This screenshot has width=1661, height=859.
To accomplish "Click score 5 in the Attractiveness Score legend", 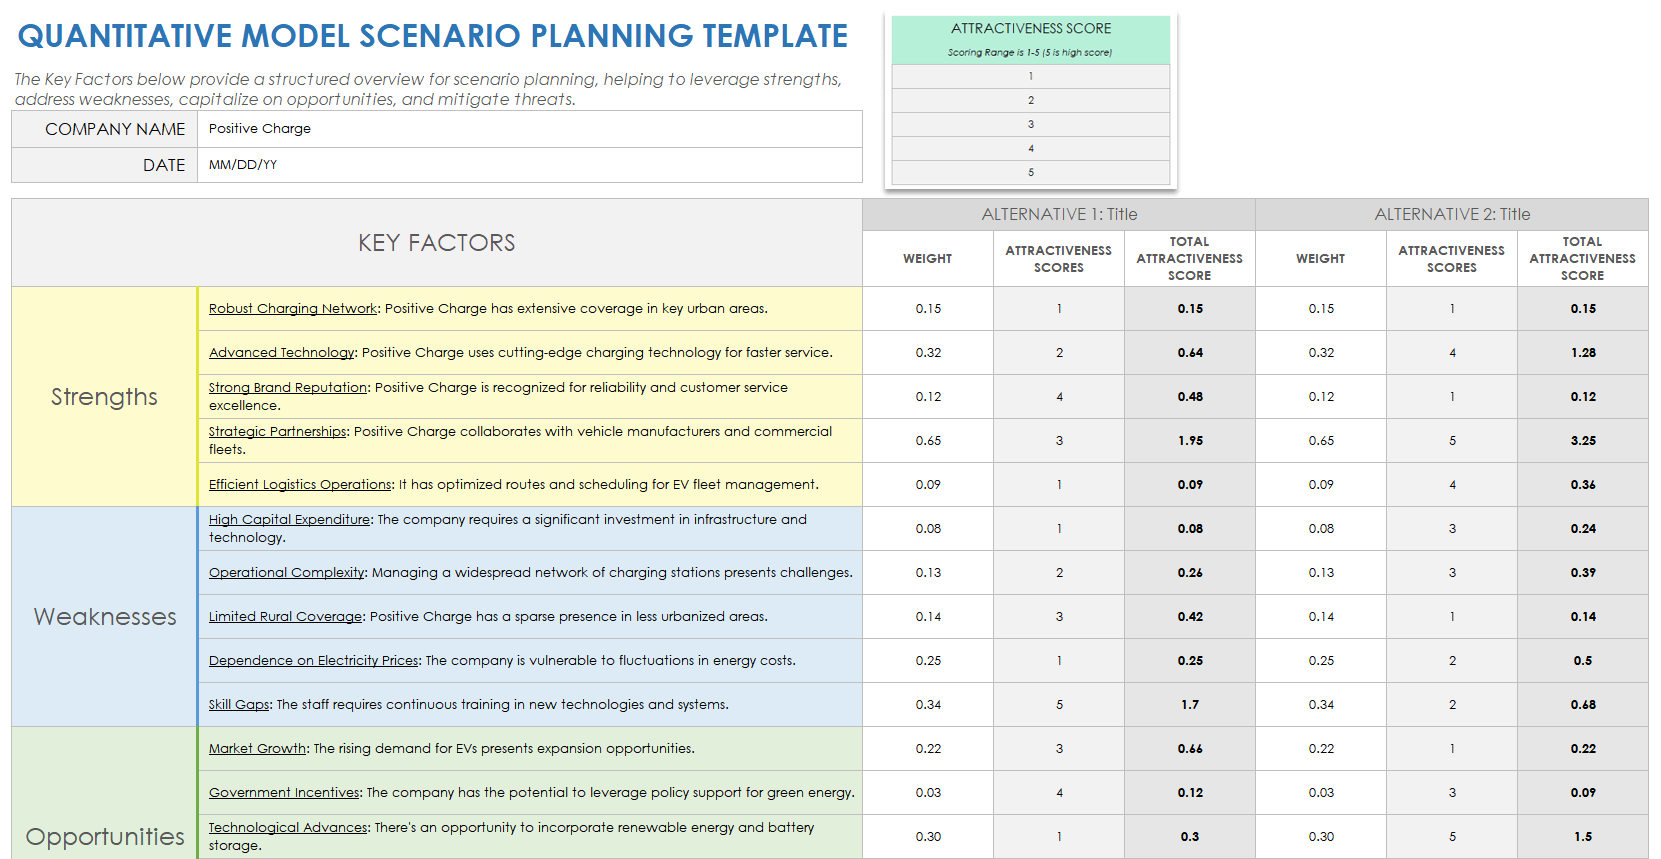I will click(1030, 173).
